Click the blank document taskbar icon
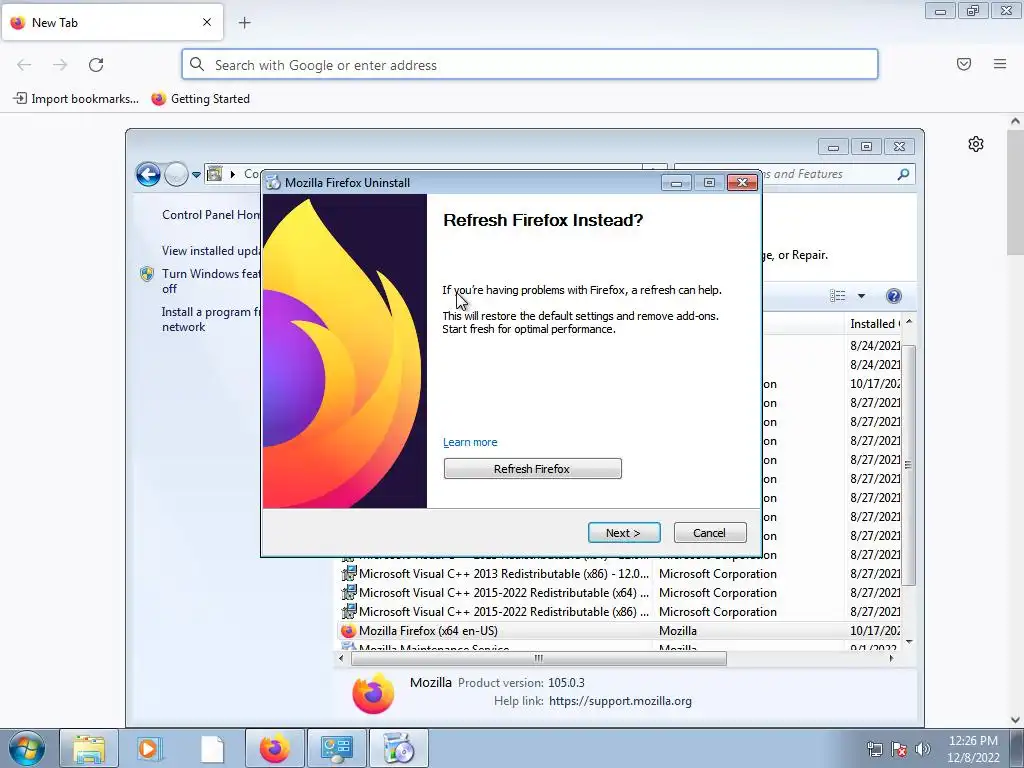The width and height of the screenshot is (1024, 768). coord(212,748)
